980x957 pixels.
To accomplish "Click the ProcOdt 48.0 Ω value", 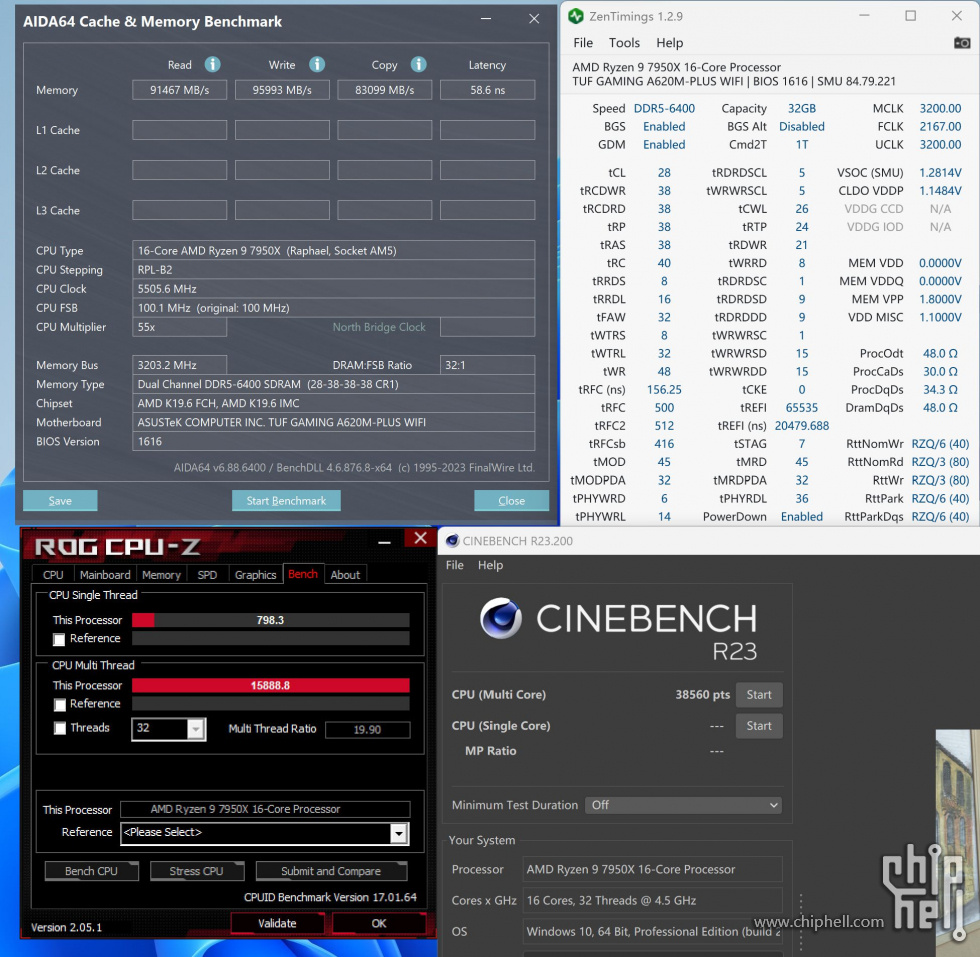I will pyautogui.click(x=939, y=353).
